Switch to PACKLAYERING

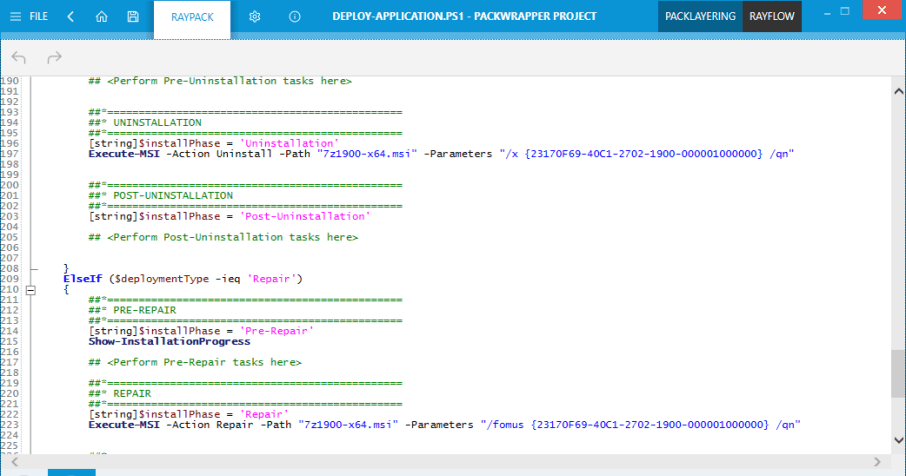[700, 17]
